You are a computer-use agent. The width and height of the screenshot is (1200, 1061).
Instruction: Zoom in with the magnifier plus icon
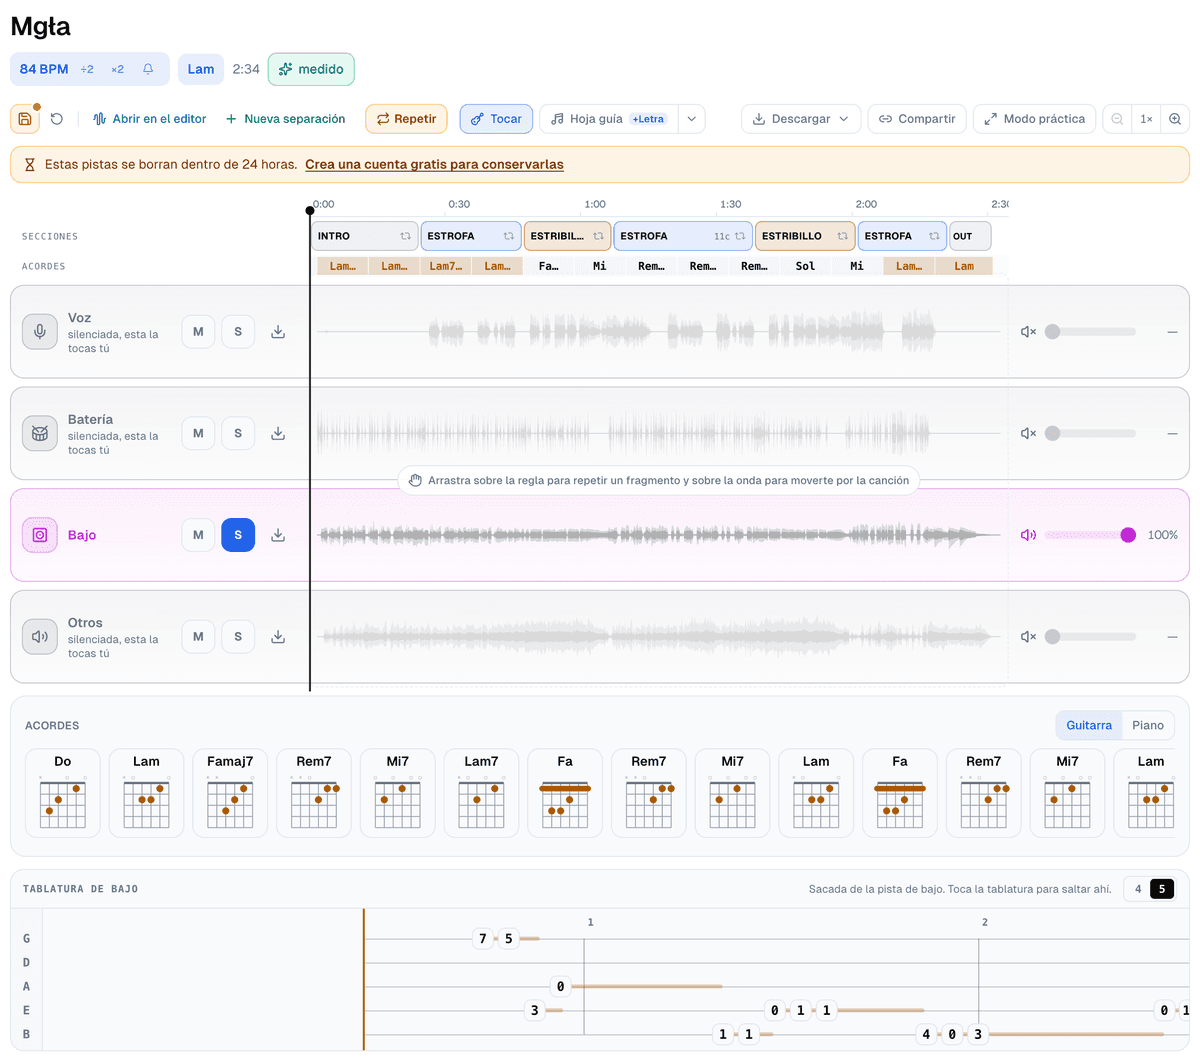(1175, 119)
